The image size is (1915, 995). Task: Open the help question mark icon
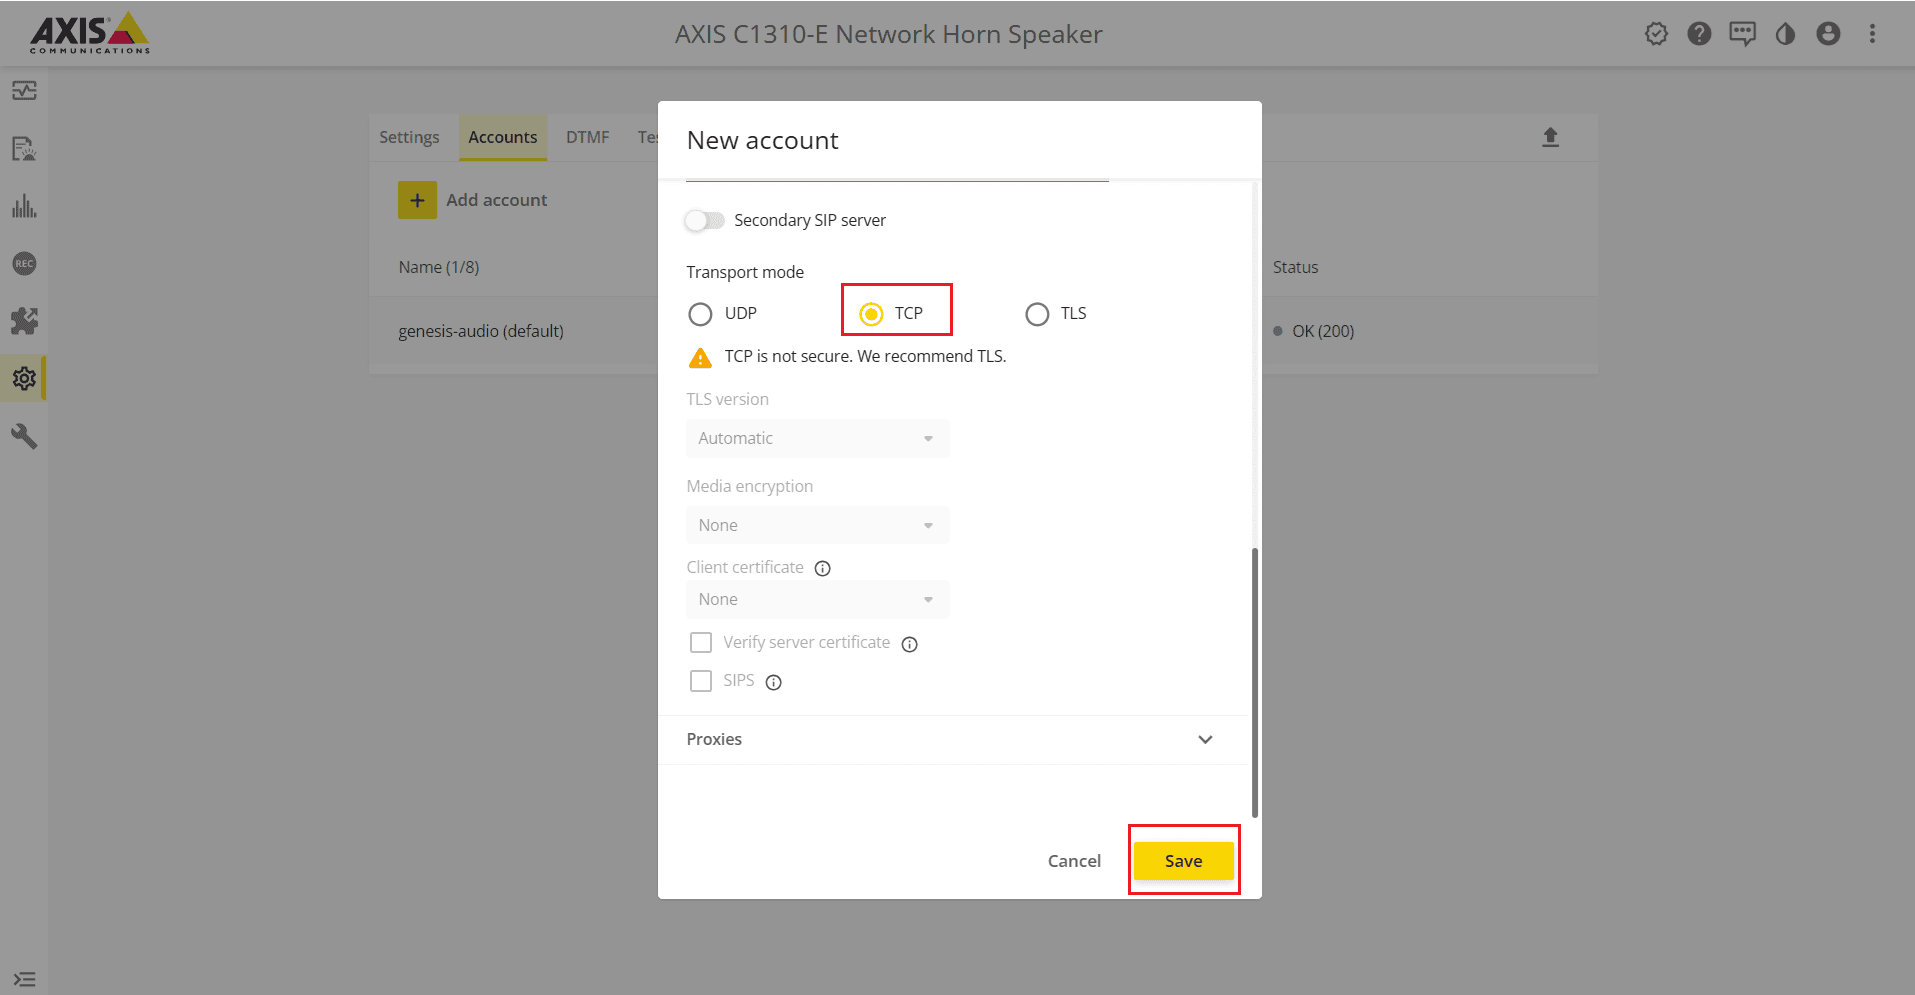(1699, 34)
